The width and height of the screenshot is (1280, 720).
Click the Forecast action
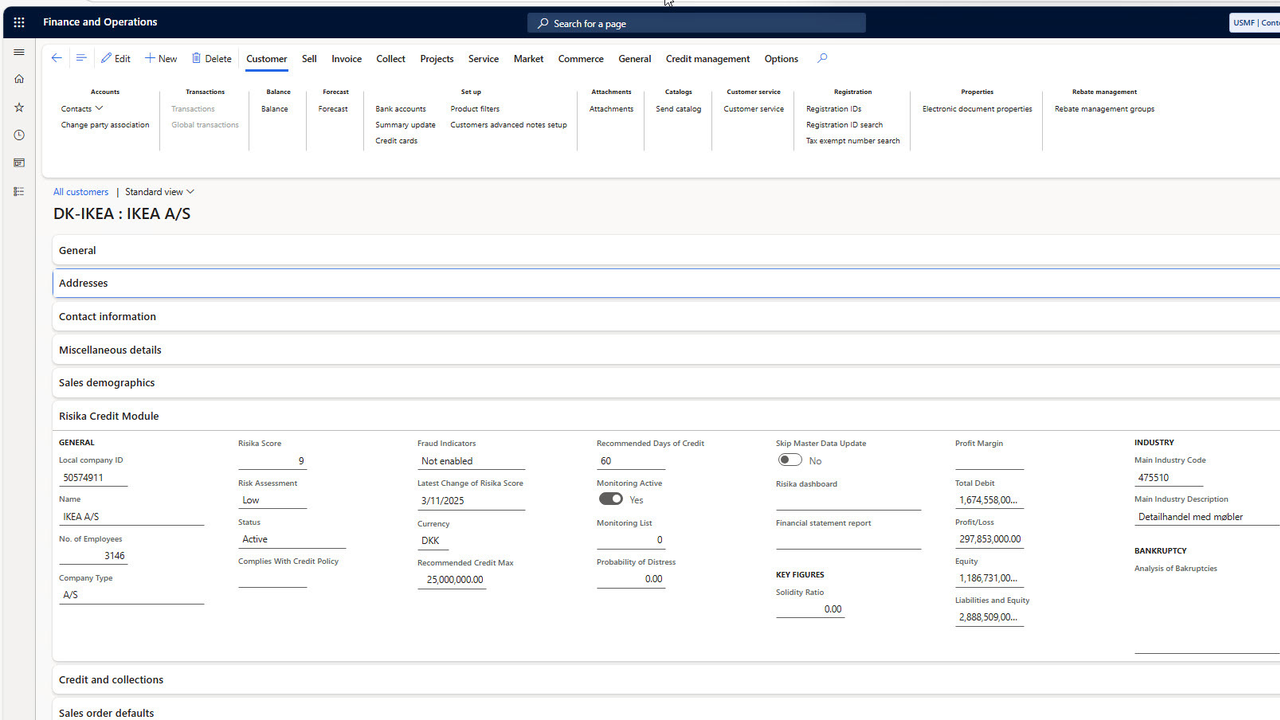click(x=333, y=109)
